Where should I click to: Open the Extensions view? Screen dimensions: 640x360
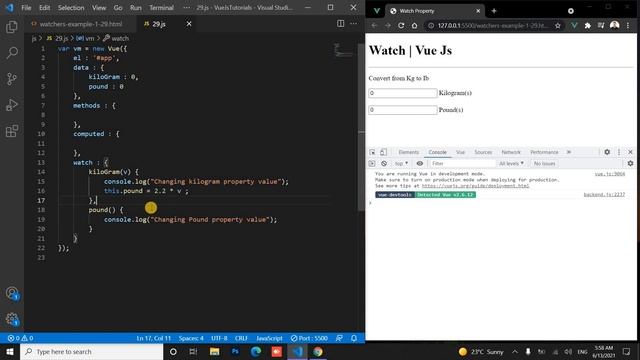coord(12,131)
